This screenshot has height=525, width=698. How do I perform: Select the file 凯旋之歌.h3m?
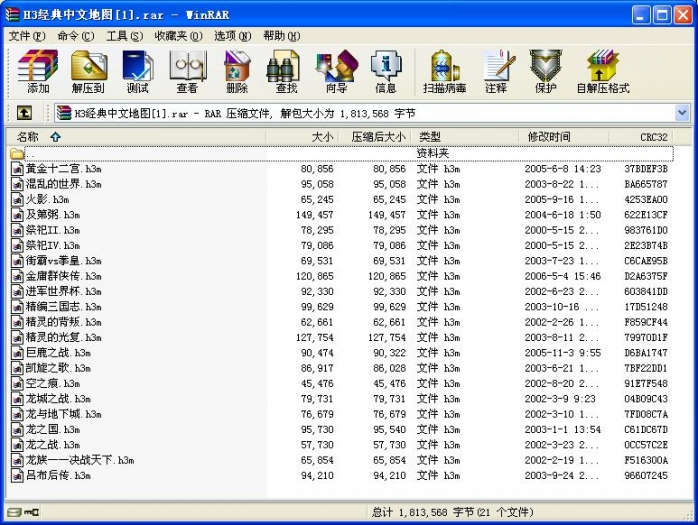tap(58, 368)
